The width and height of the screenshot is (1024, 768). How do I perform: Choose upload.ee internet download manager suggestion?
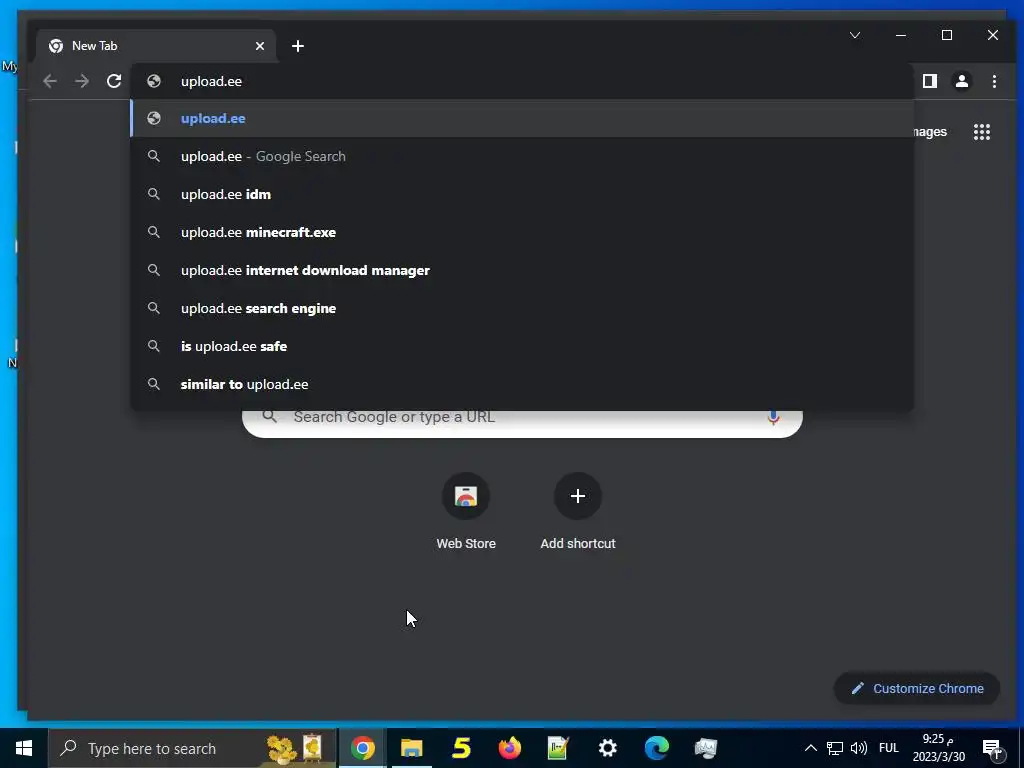(x=522, y=270)
